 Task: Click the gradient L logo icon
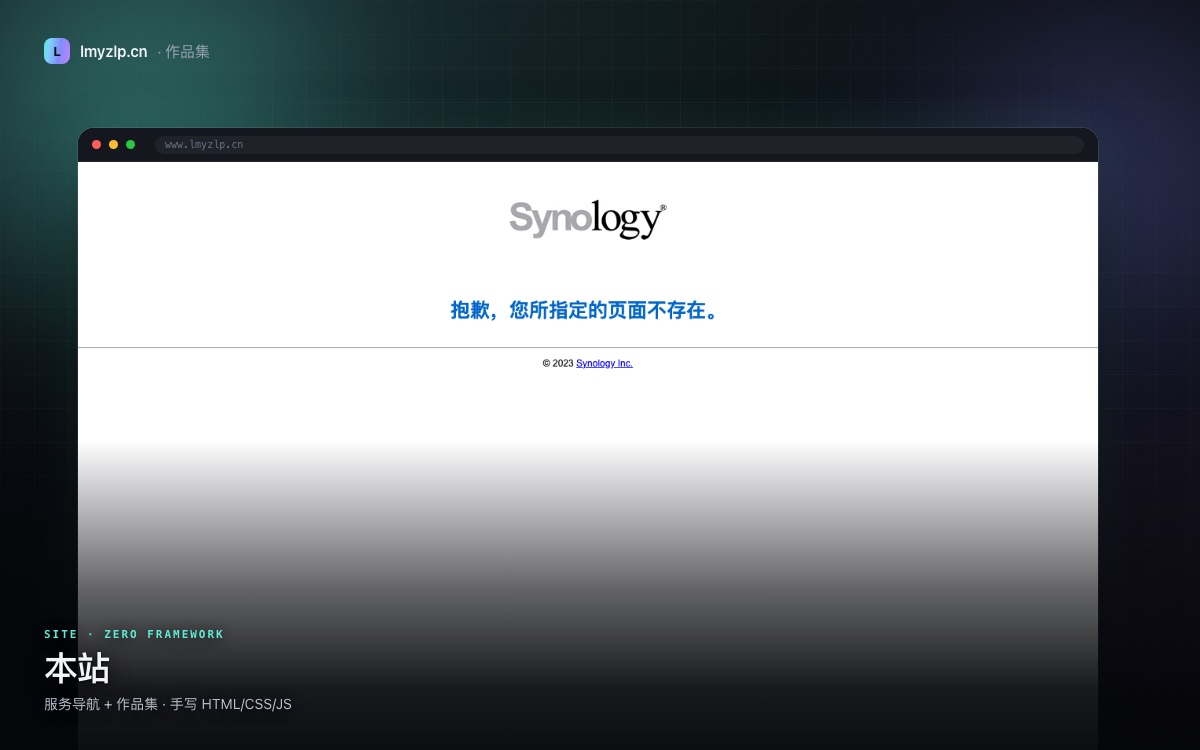[x=57, y=51]
